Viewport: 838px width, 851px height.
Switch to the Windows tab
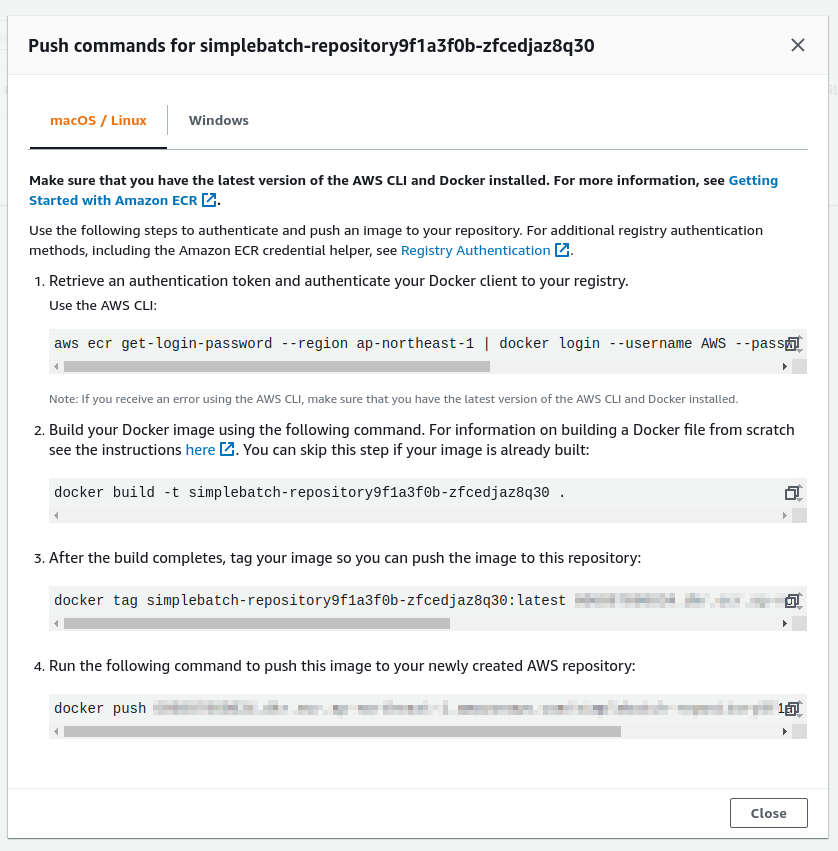tap(218, 121)
